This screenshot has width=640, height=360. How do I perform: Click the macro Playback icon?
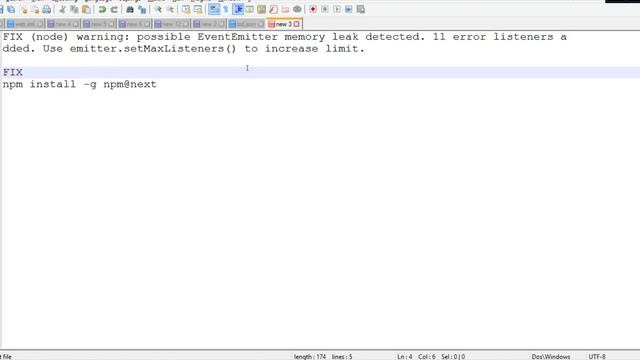(x=337, y=9)
